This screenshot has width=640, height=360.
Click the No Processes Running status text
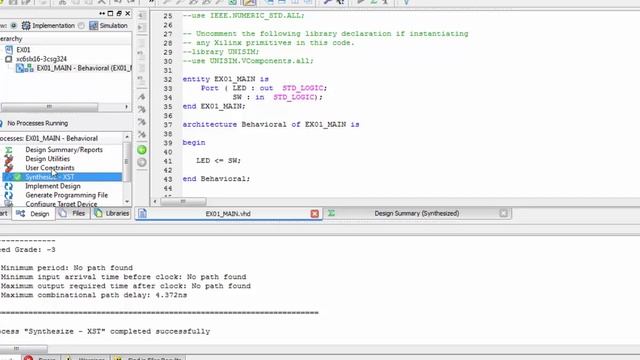coord(38,123)
